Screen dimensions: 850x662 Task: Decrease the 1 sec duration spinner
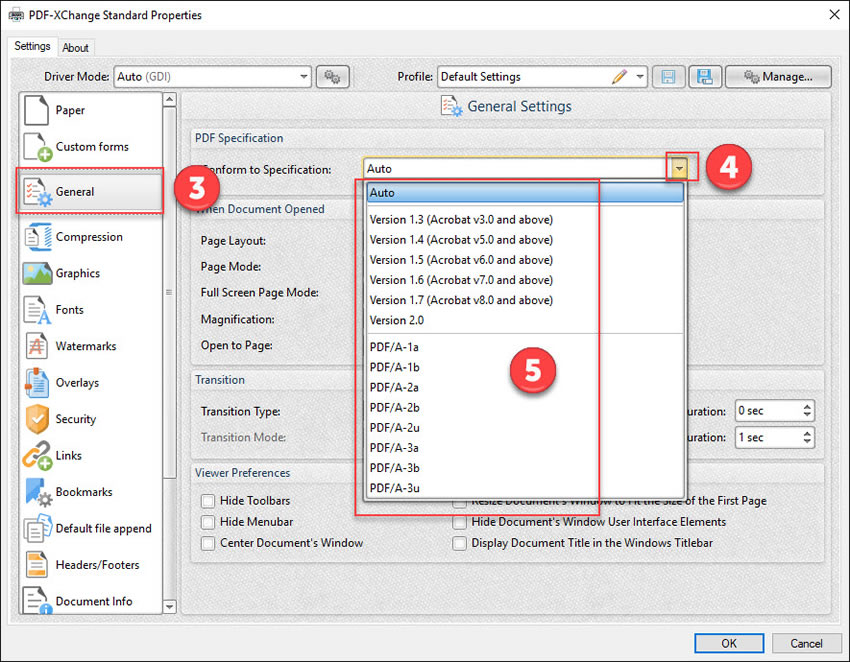(807, 442)
